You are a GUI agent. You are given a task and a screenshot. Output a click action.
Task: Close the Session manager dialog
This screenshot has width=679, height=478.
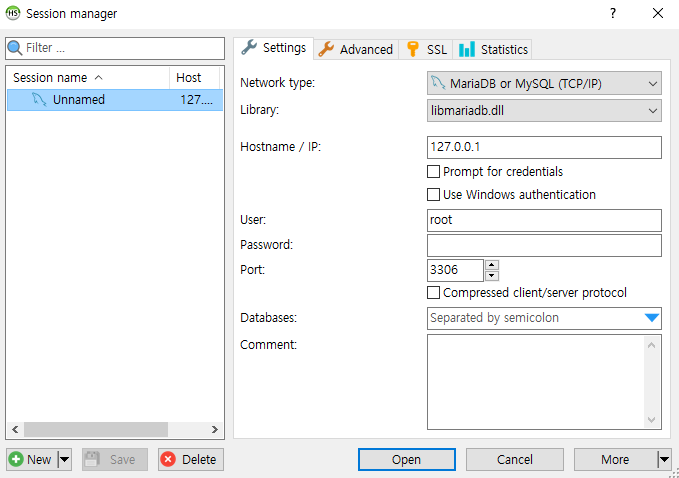point(658,13)
